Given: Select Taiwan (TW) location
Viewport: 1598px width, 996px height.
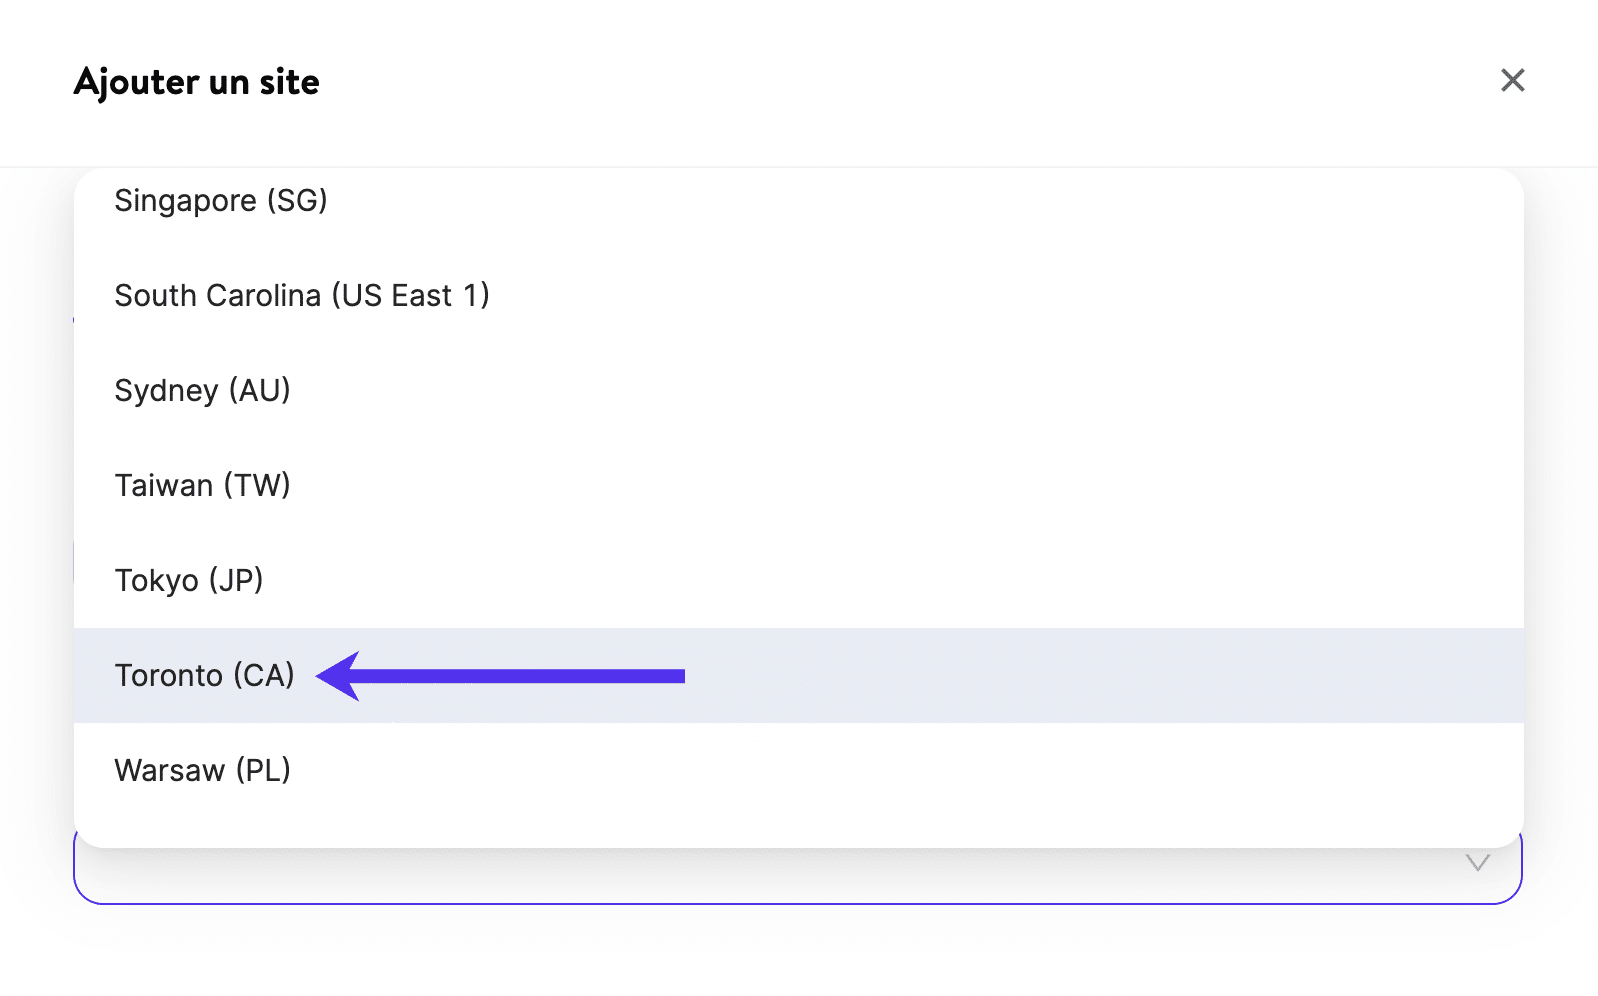Looking at the screenshot, I should 202,486.
